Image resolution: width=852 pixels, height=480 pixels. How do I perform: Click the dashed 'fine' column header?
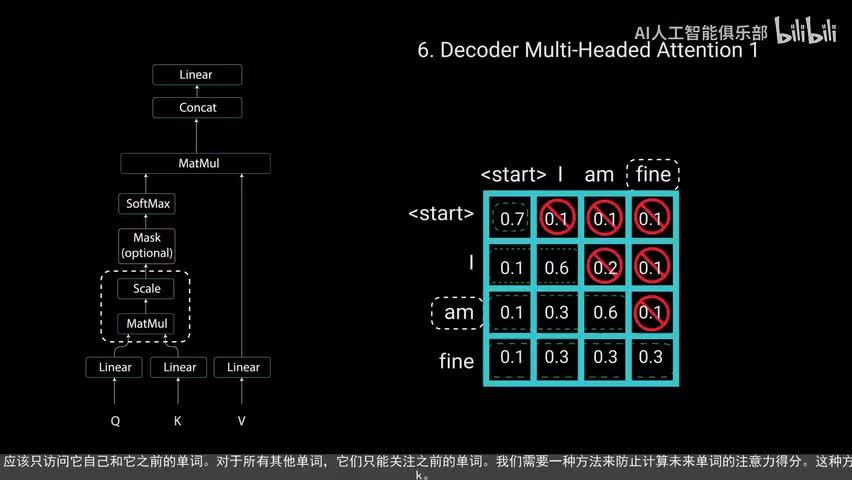tap(653, 175)
